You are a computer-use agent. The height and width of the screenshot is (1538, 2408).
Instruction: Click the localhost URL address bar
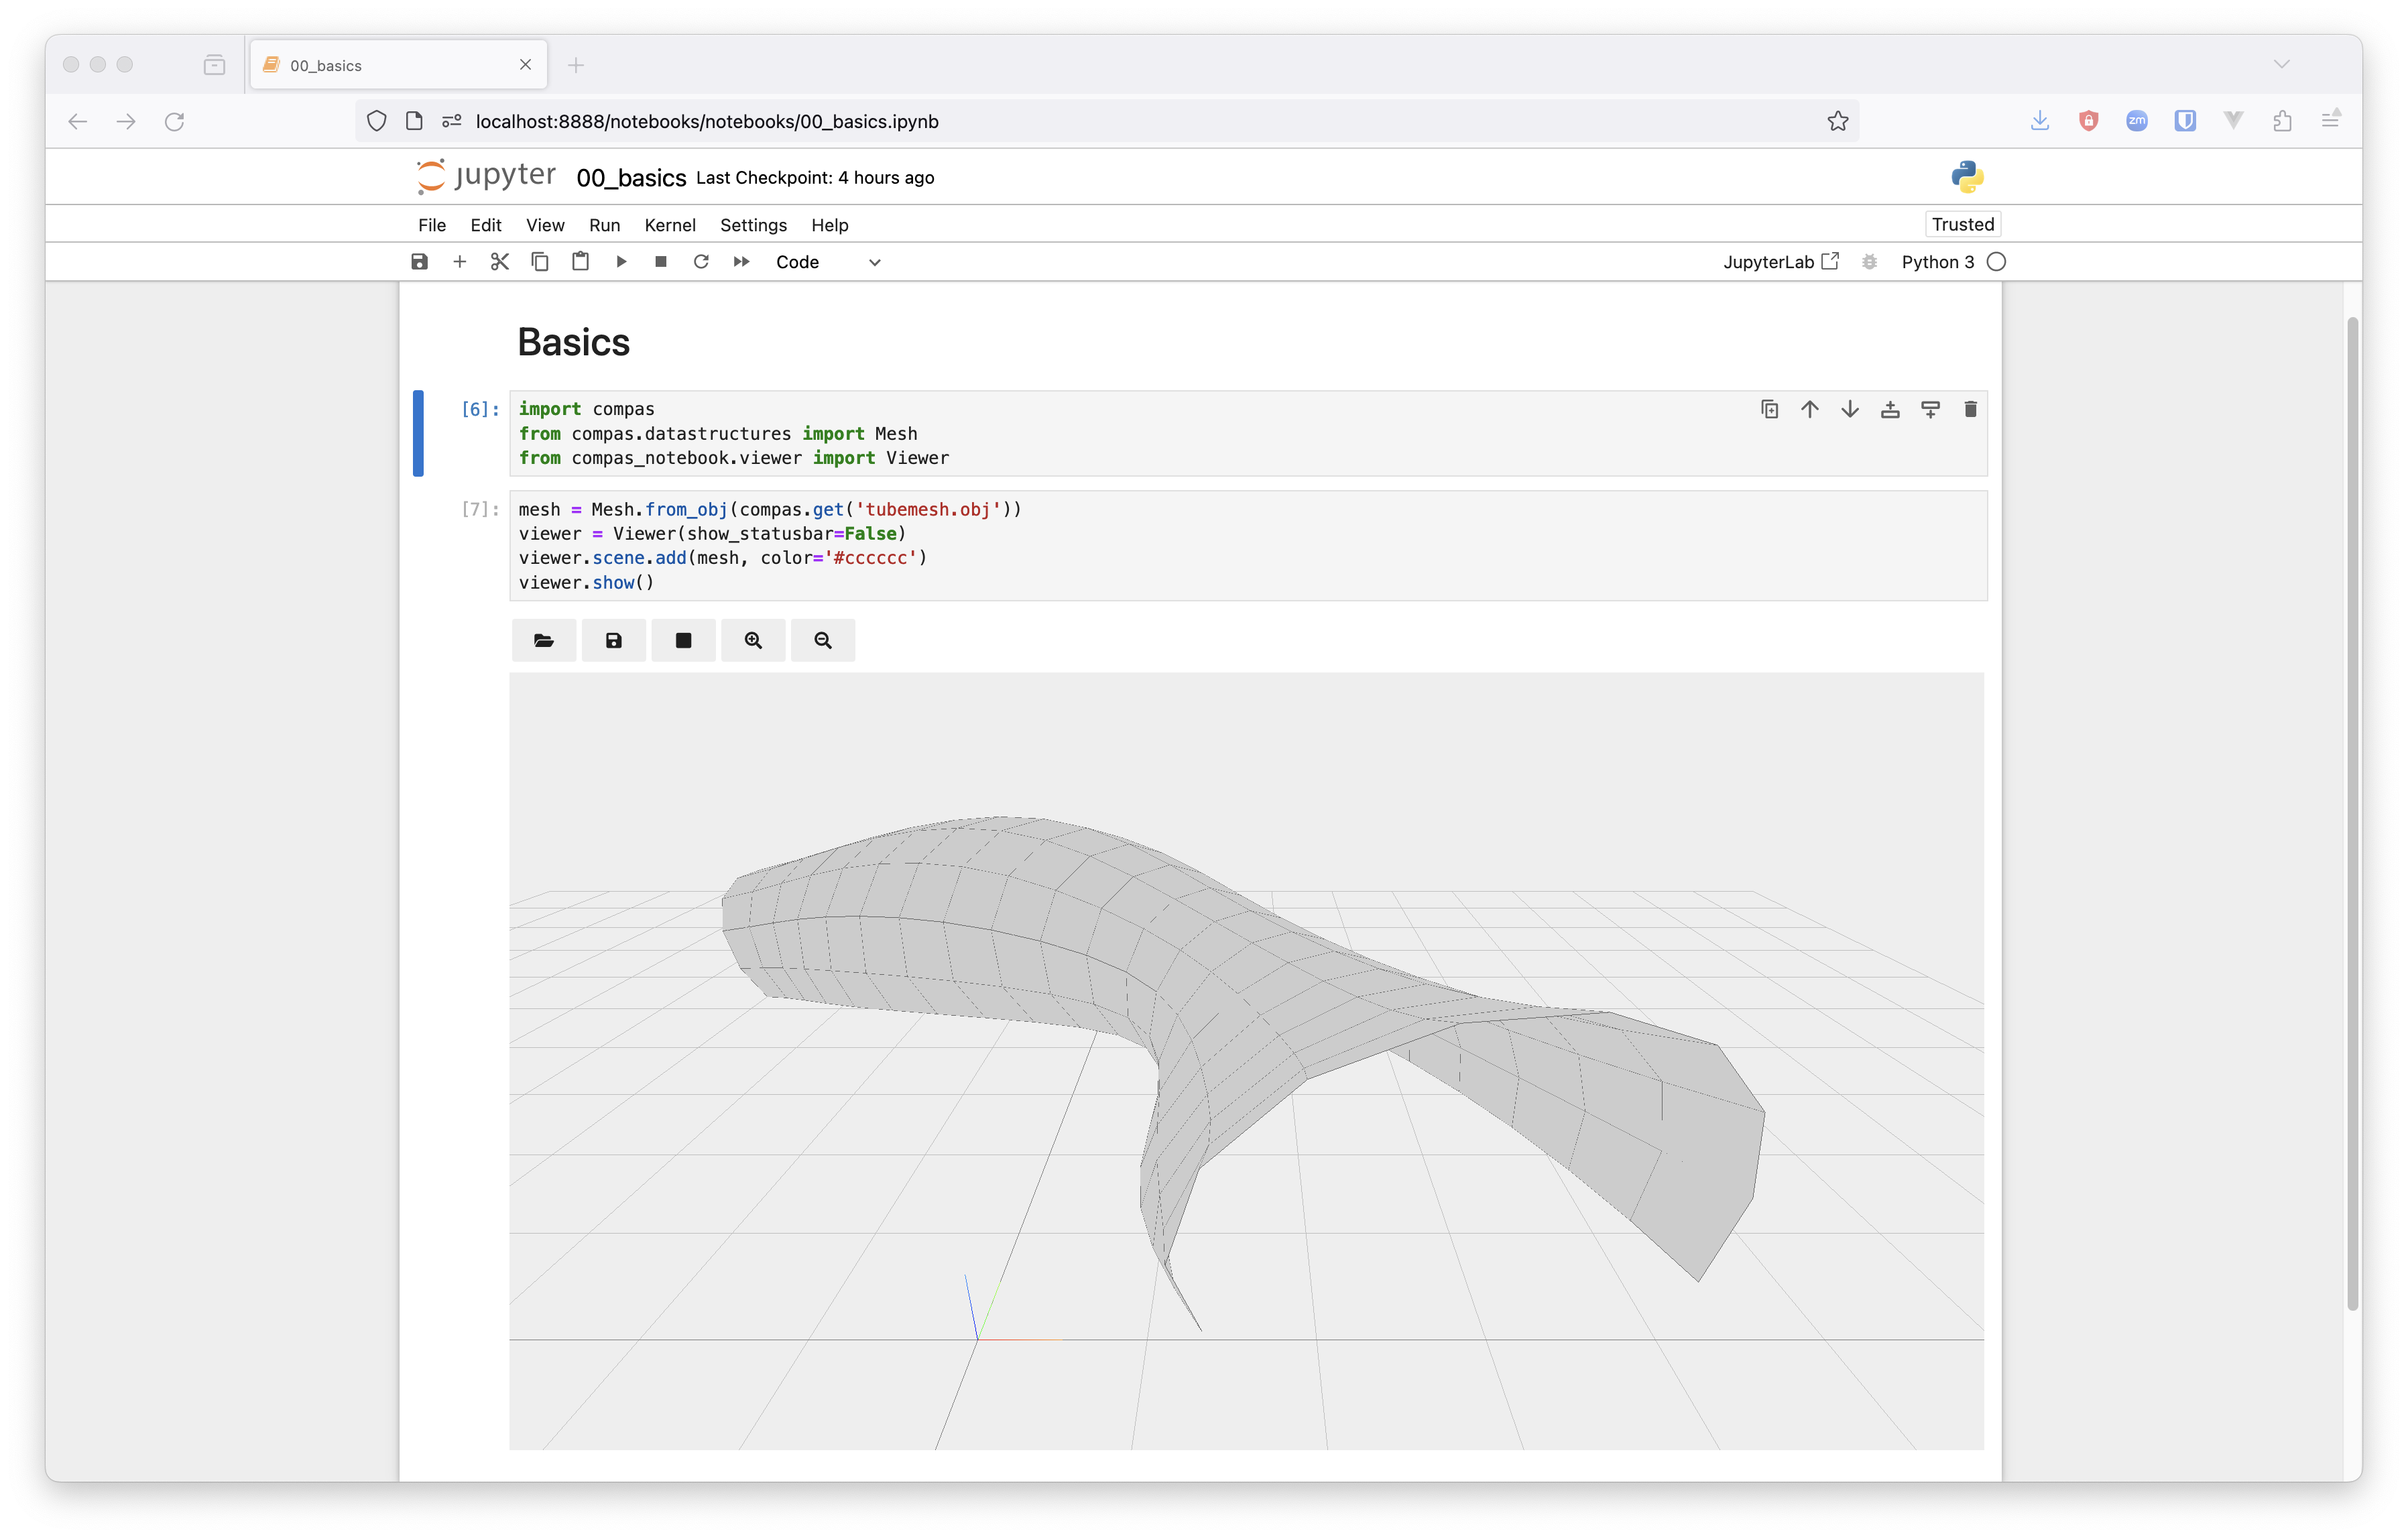[1106, 121]
